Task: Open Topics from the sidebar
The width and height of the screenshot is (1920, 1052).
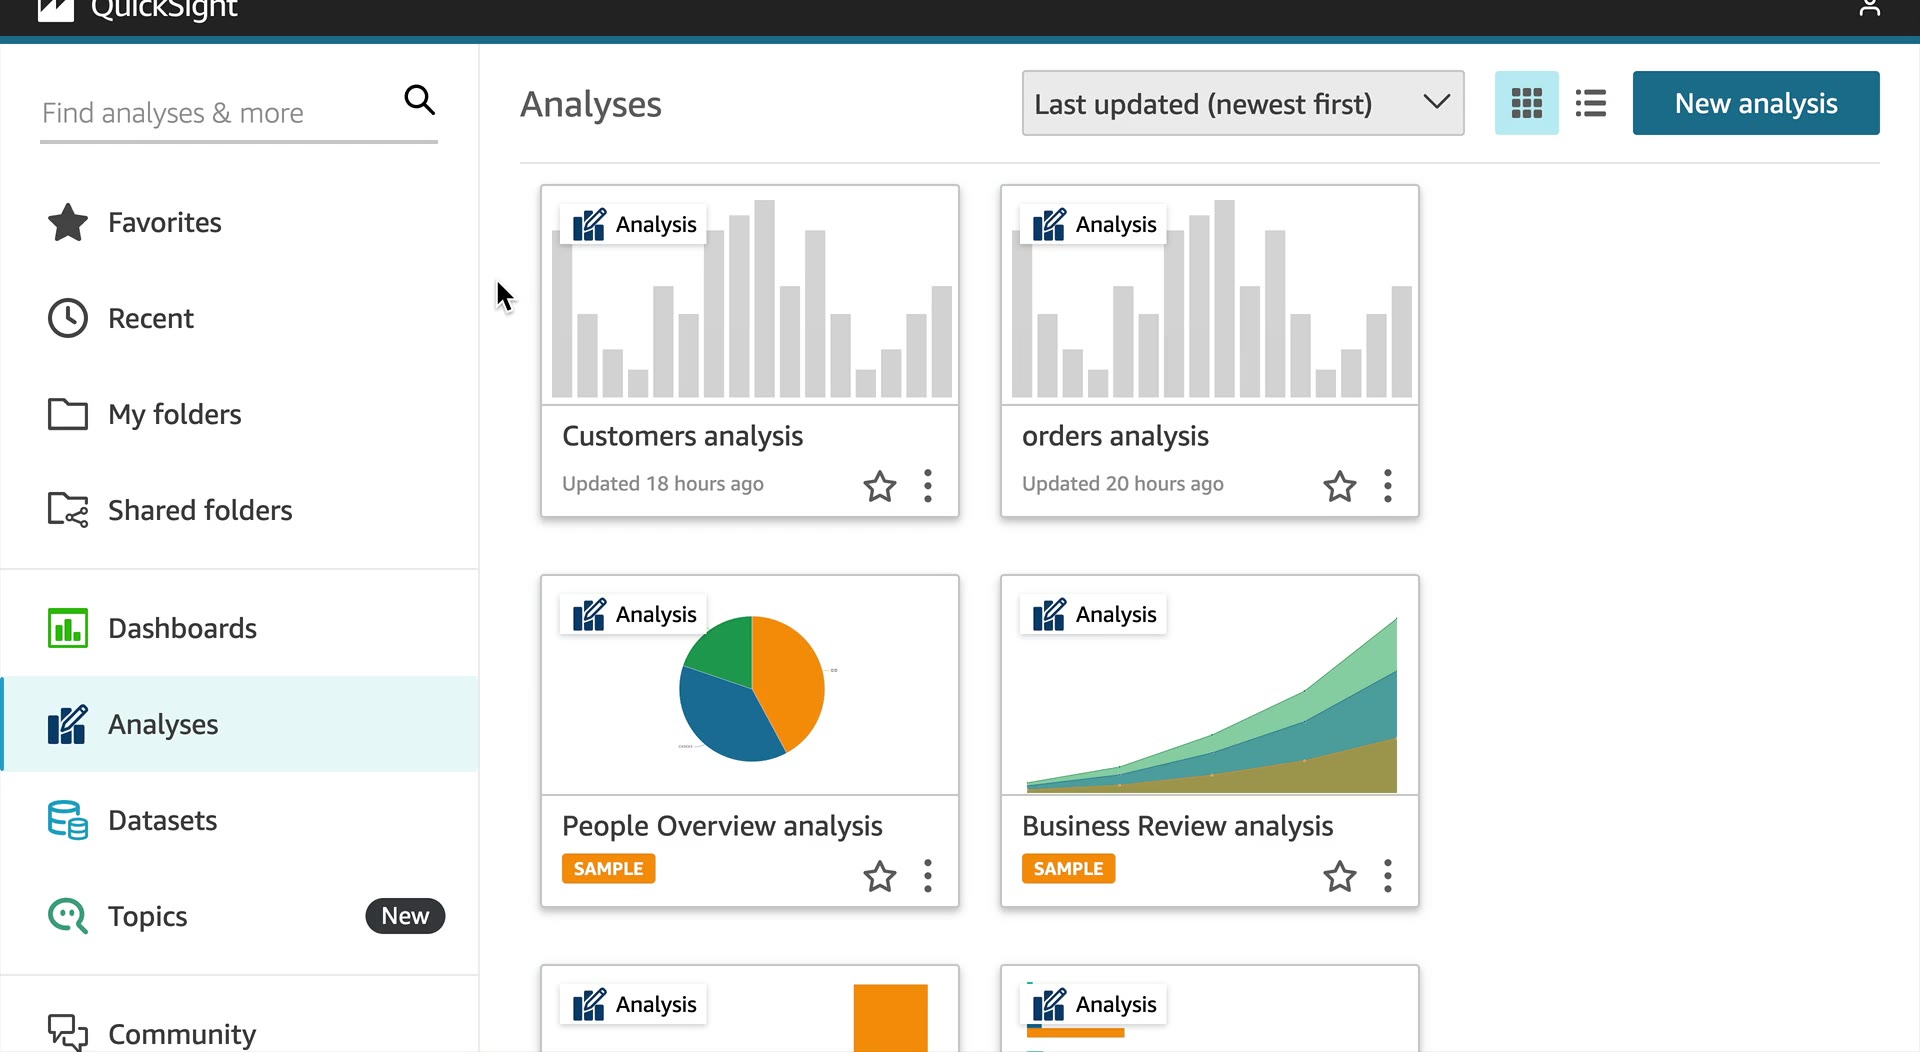Action: click(x=147, y=916)
